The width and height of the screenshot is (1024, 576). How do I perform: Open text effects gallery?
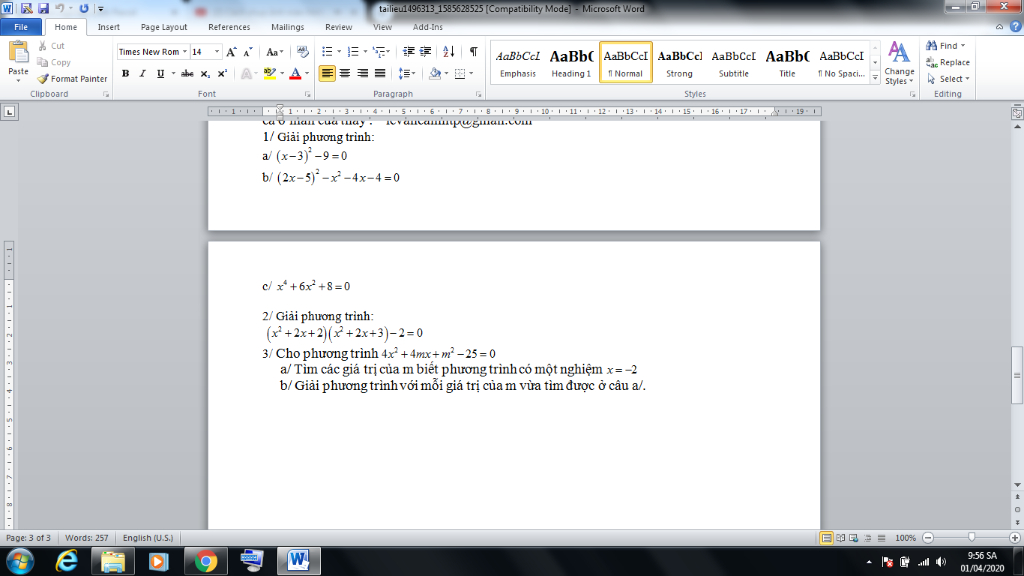tap(246, 74)
